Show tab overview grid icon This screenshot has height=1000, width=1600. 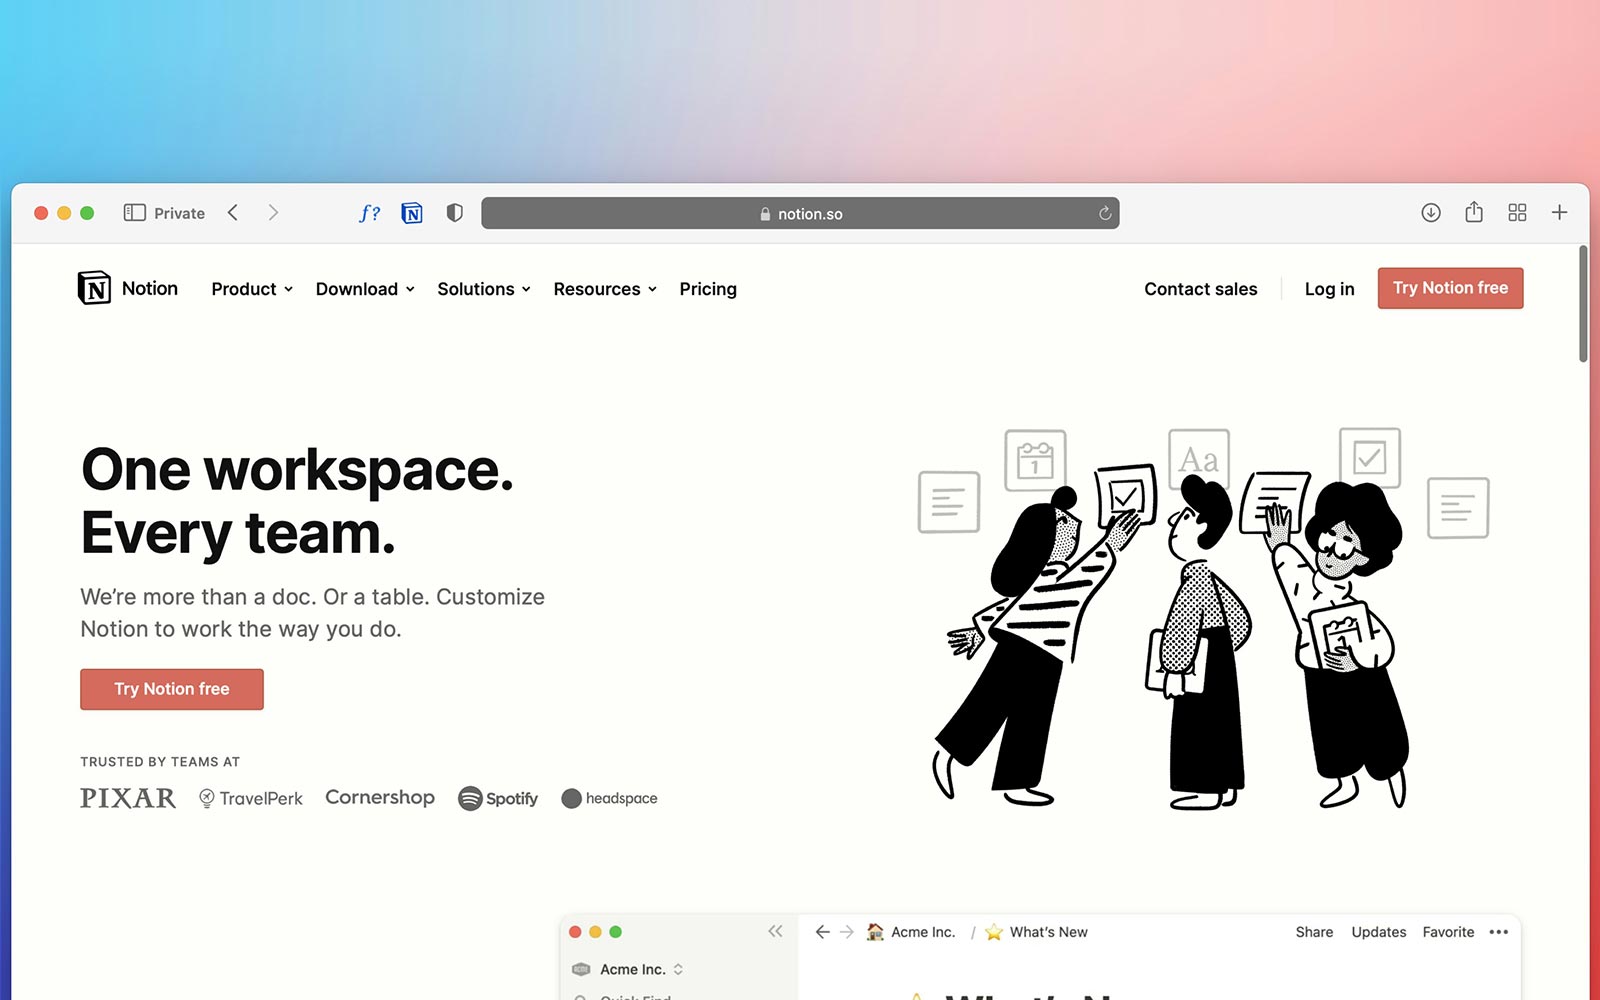pyautogui.click(x=1517, y=212)
